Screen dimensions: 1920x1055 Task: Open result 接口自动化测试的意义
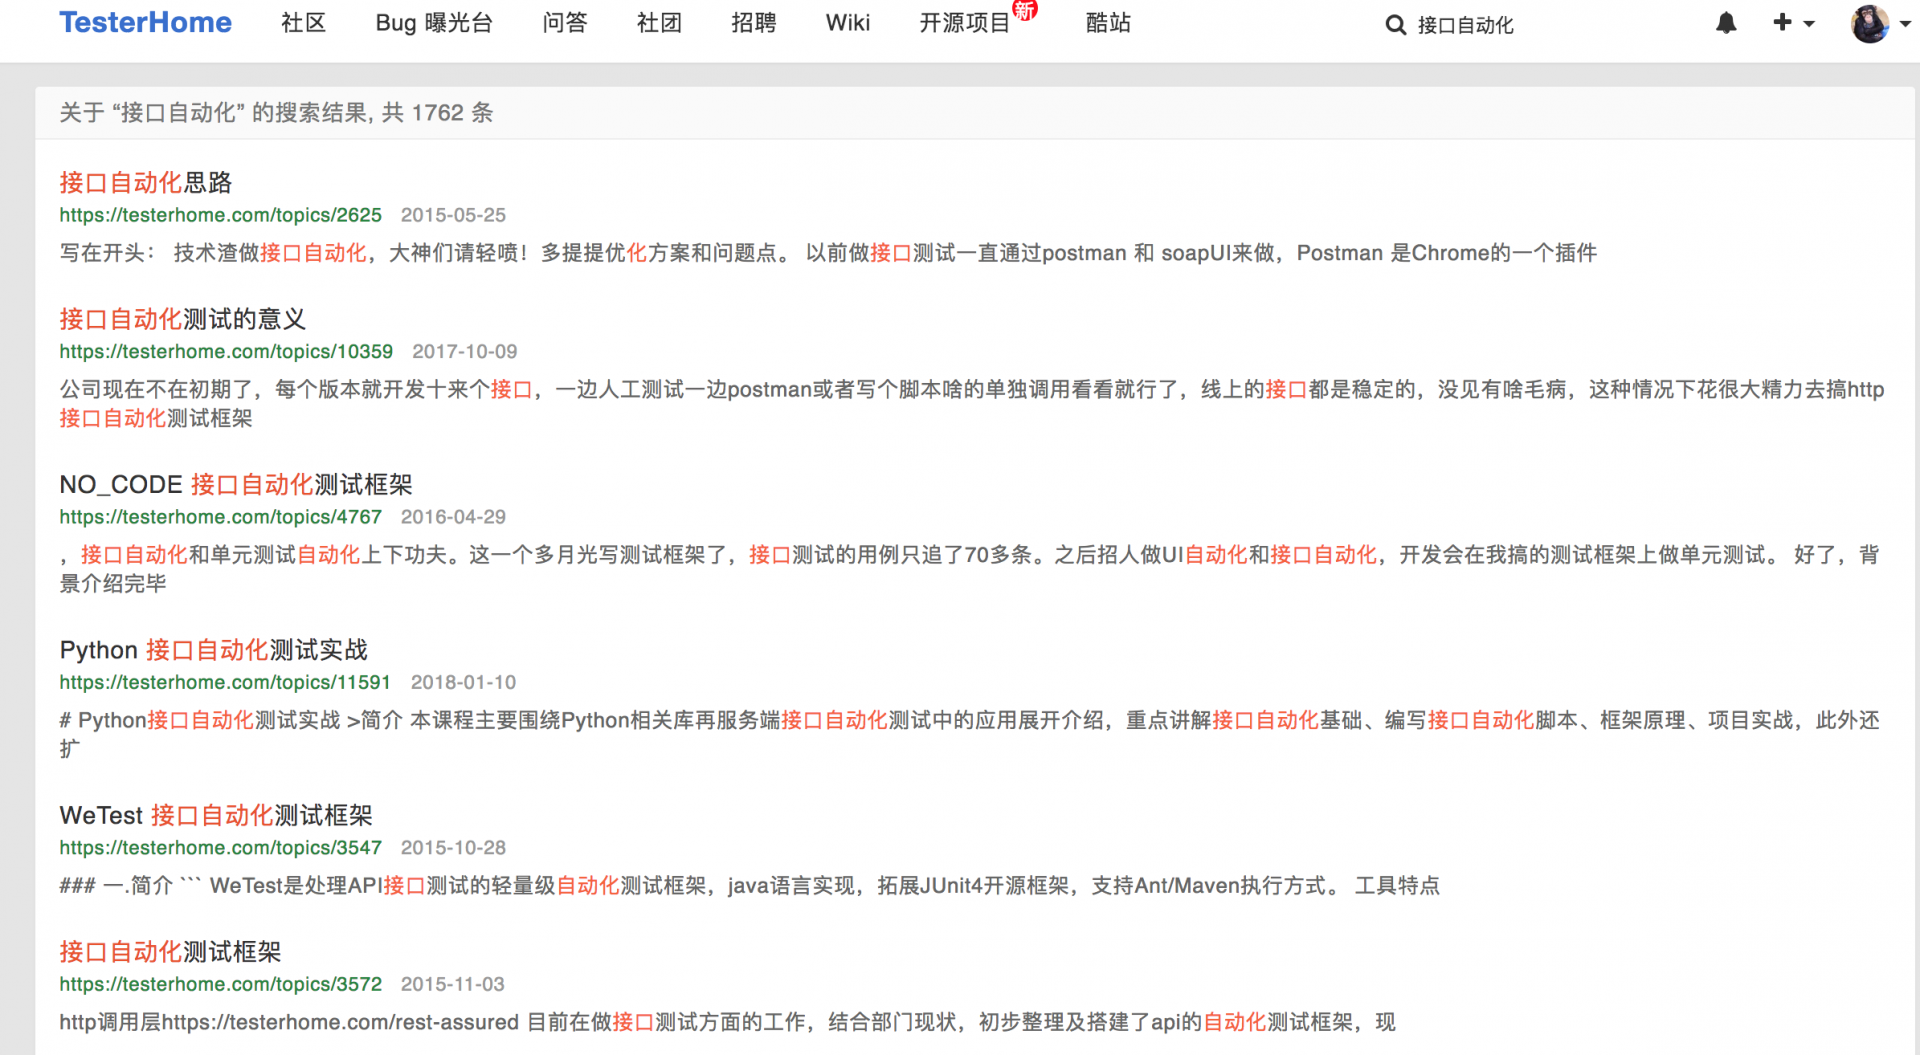183,319
